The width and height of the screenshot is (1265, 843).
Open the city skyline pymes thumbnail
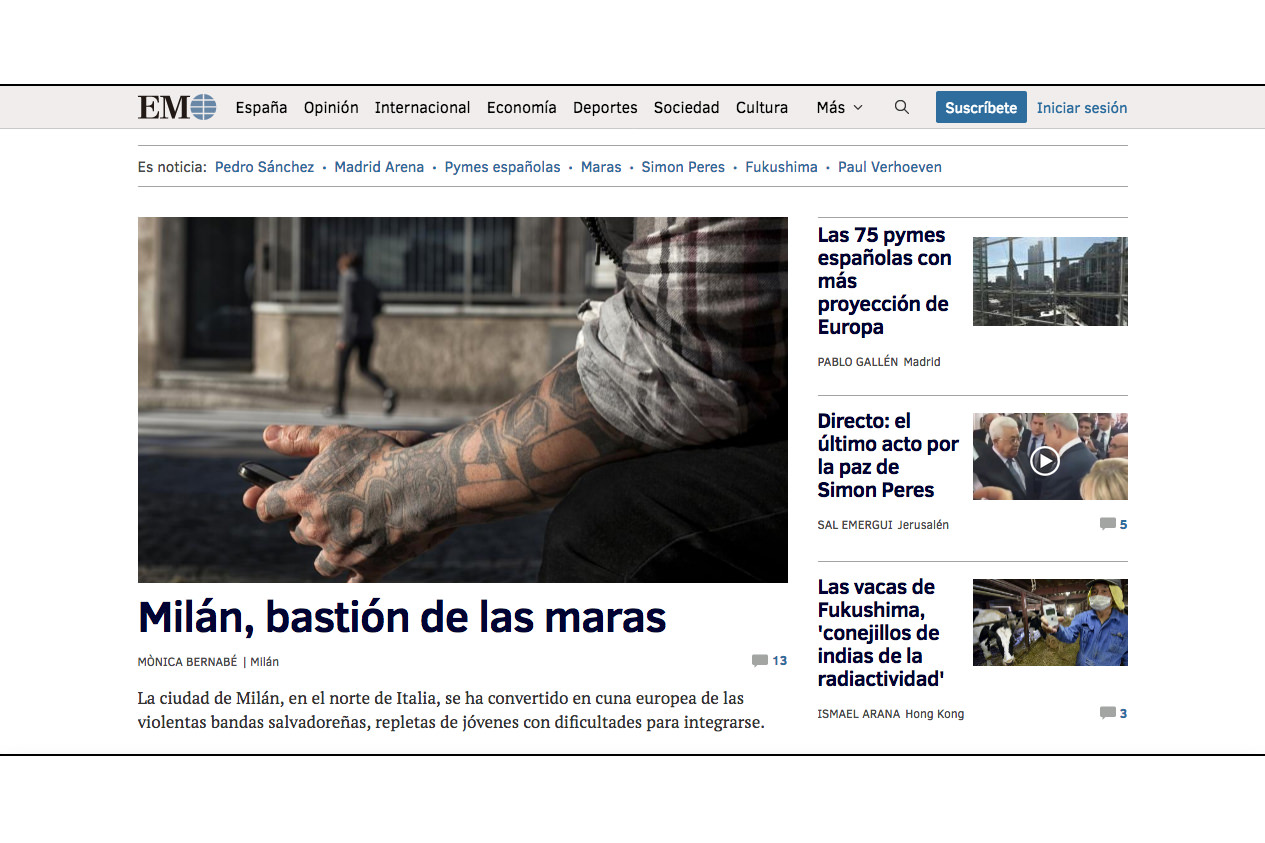(x=1049, y=281)
